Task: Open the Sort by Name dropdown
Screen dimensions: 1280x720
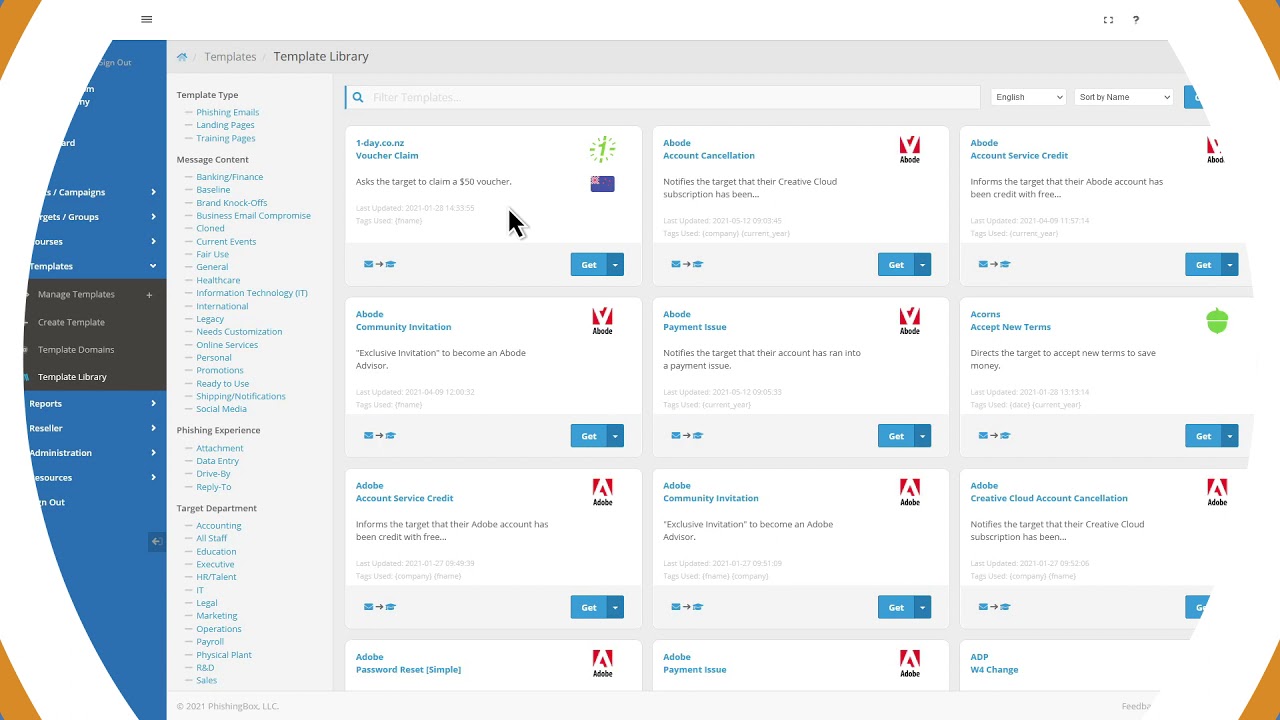Action: point(1124,97)
